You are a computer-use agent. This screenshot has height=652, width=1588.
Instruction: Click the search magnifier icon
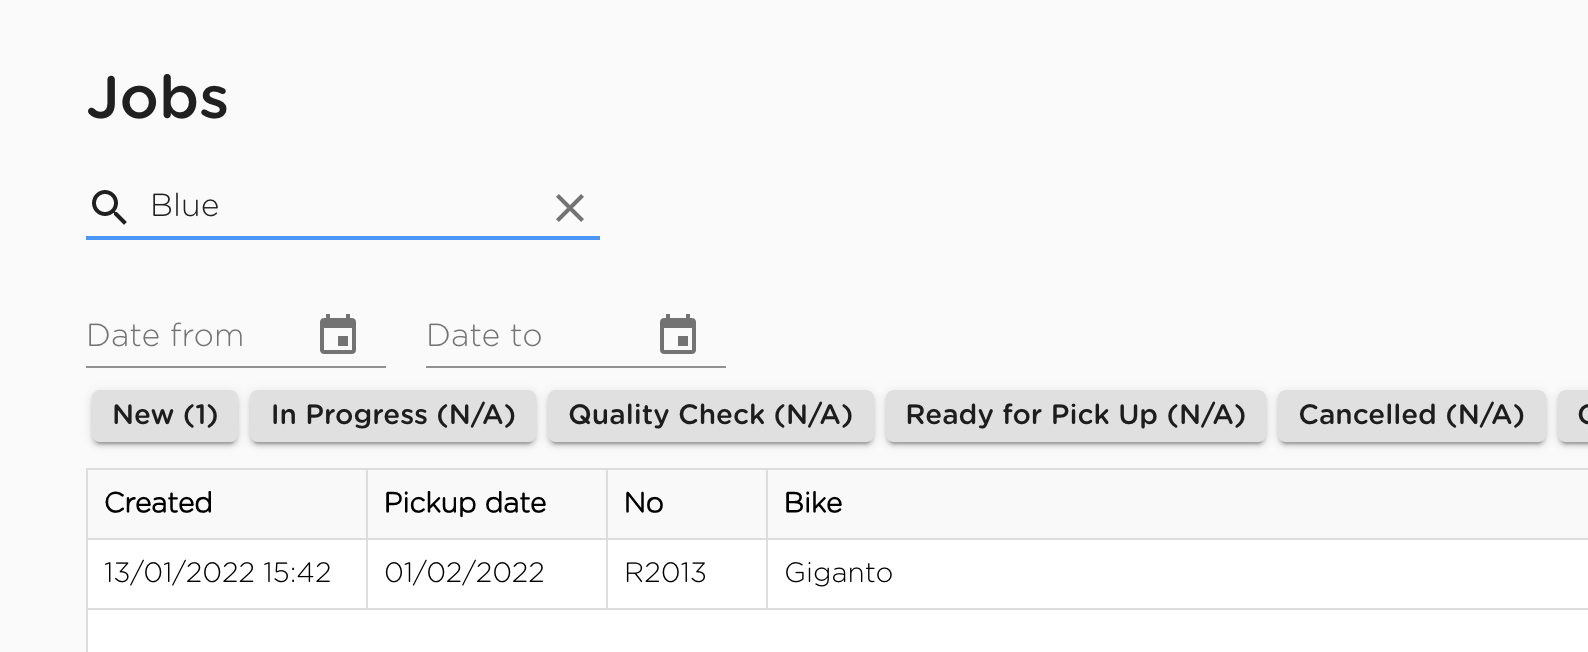[109, 207]
